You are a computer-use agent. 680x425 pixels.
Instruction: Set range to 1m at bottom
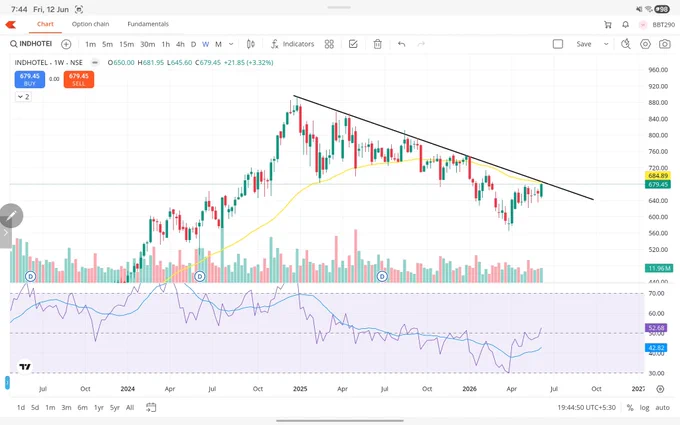coord(50,407)
